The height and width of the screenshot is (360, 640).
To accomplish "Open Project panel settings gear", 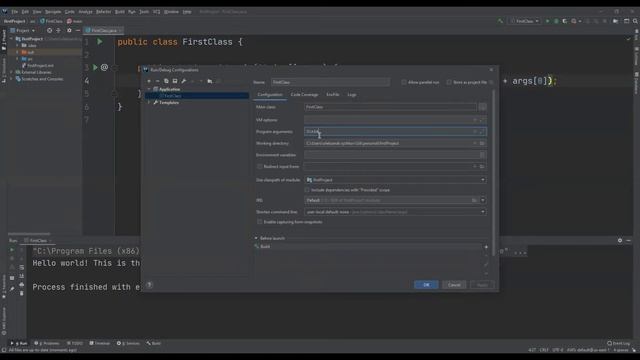I will (x=69, y=31).
